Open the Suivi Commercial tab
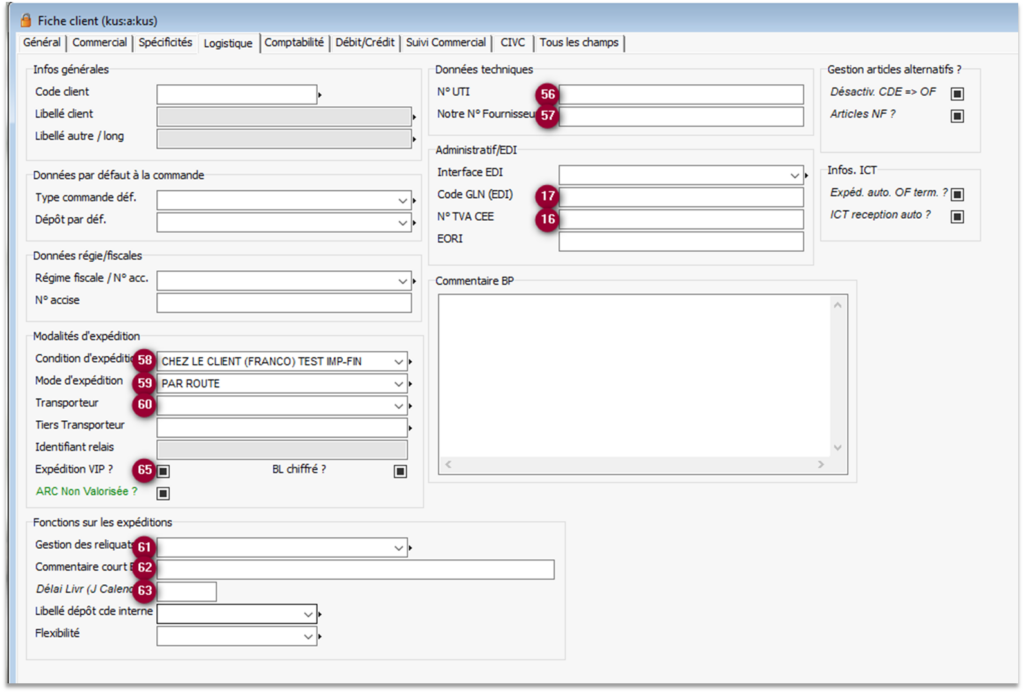Viewport: 1024px width, 693px height. 446,43
